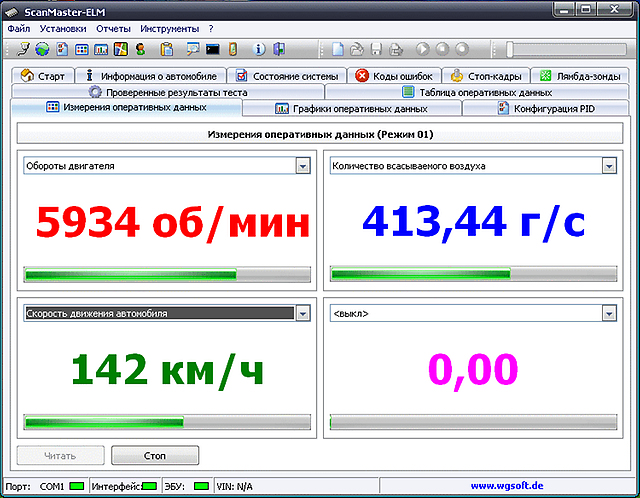Expand the Количество всасываемого воздуха dropdown
Viewport: 640px width, 498px height.
pyautogui.click(x=608, y=166)
